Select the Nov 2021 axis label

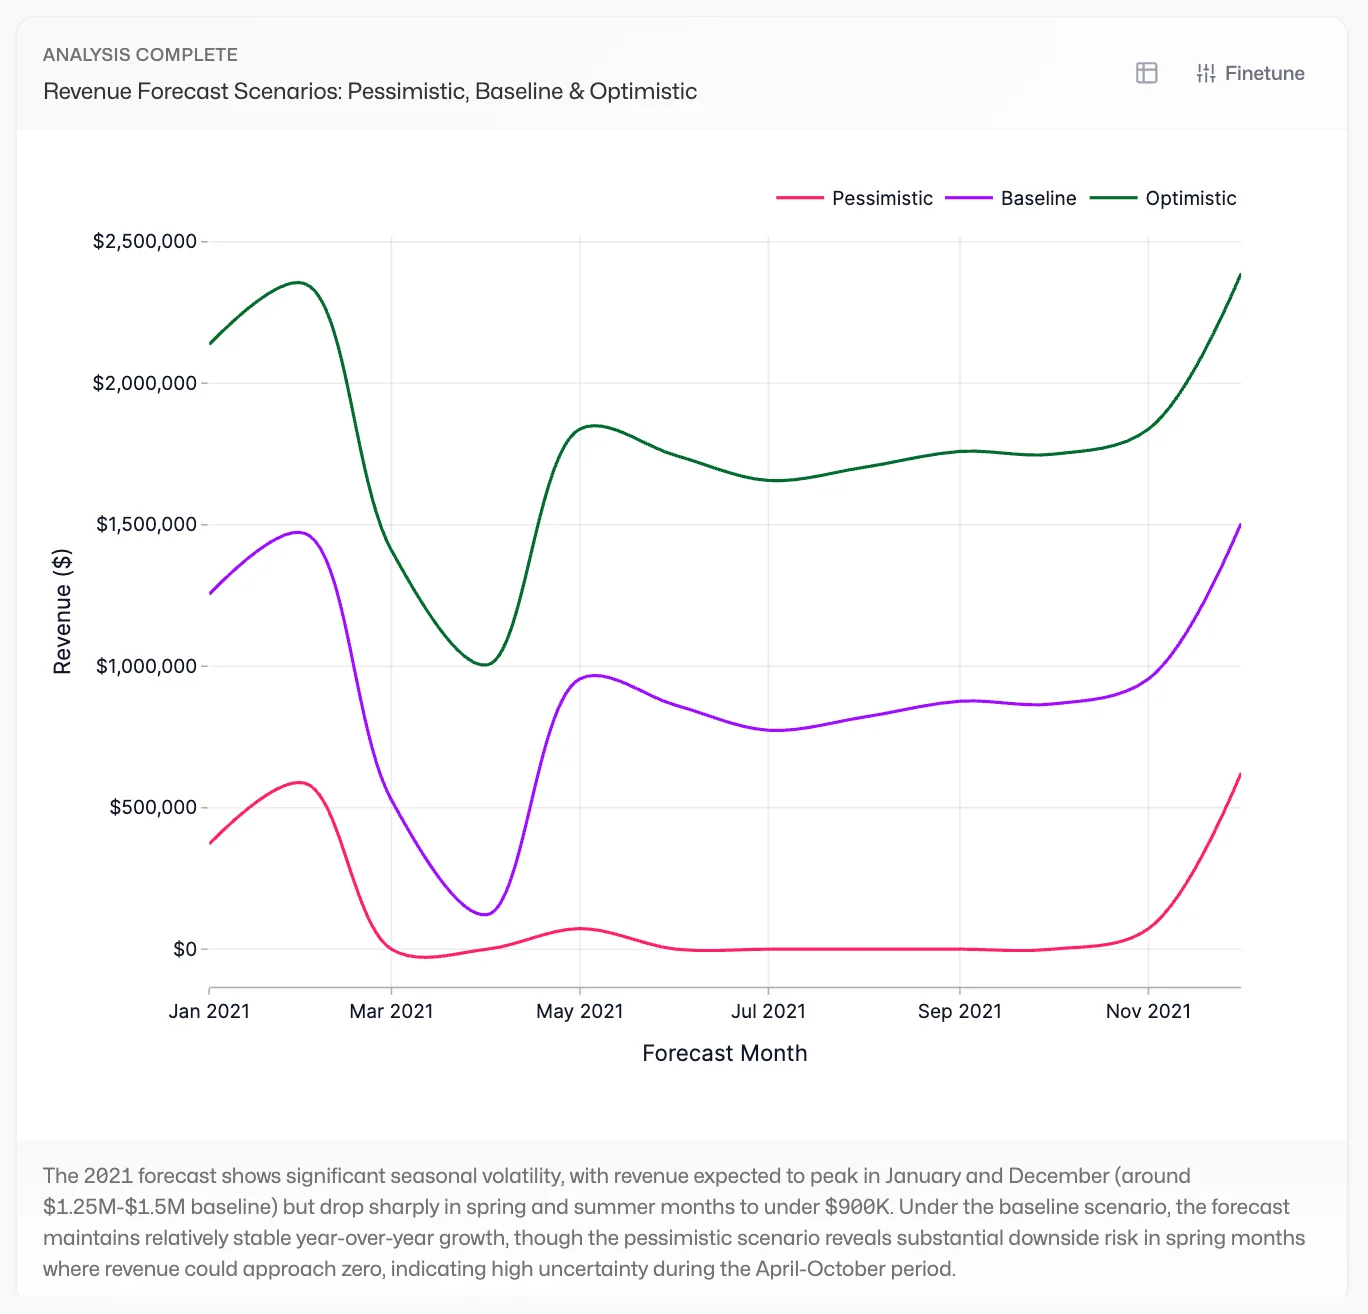(1148, 1011)
